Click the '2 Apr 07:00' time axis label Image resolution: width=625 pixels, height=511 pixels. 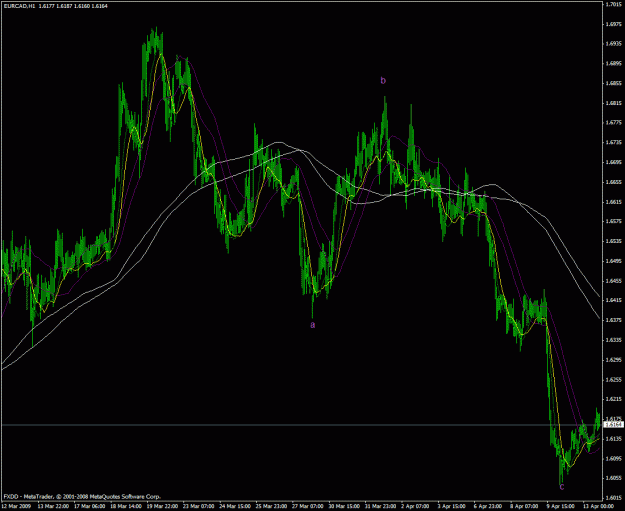tap(416, 506)
